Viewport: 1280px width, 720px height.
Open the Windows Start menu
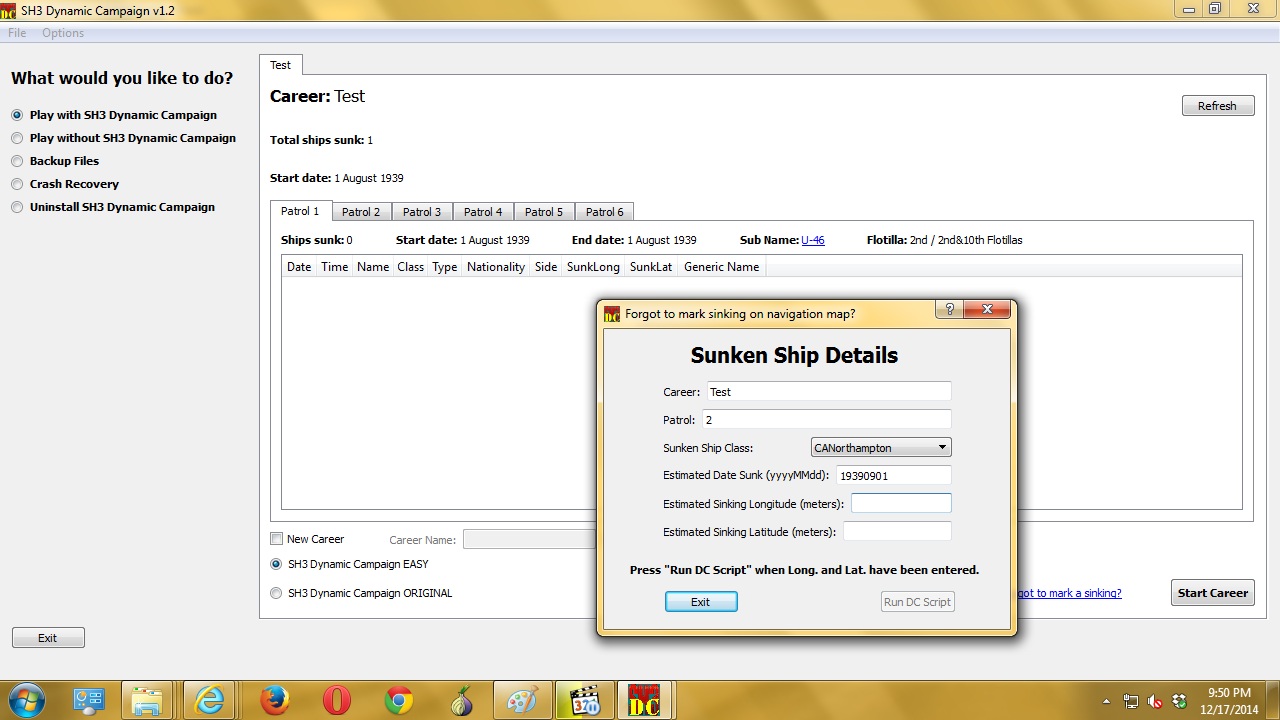pos(25,700)
